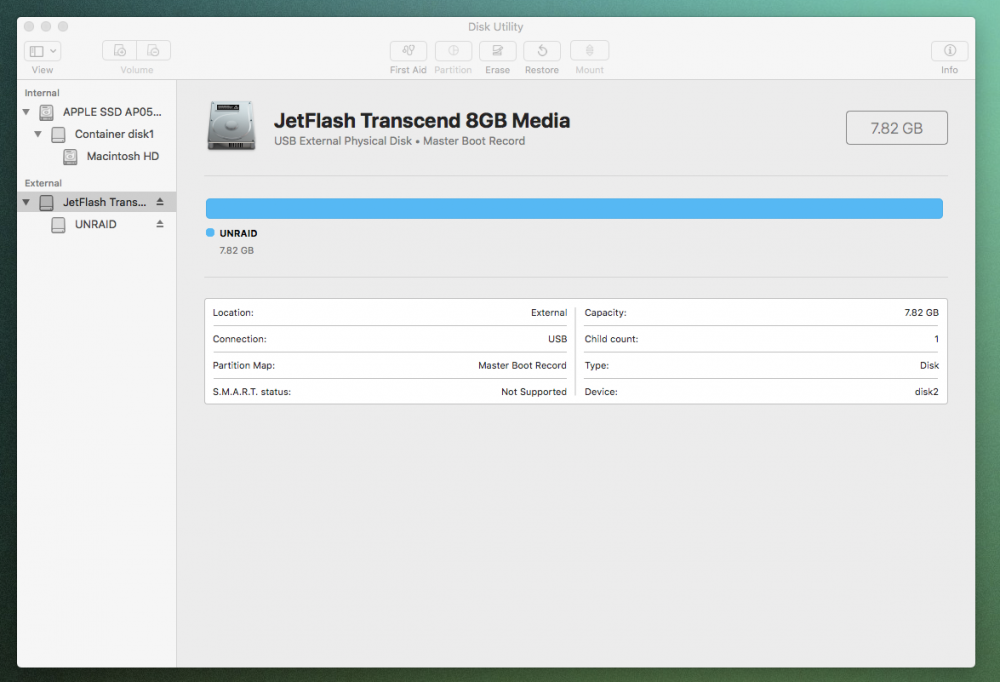Eject the UNRAID volume

160,224
